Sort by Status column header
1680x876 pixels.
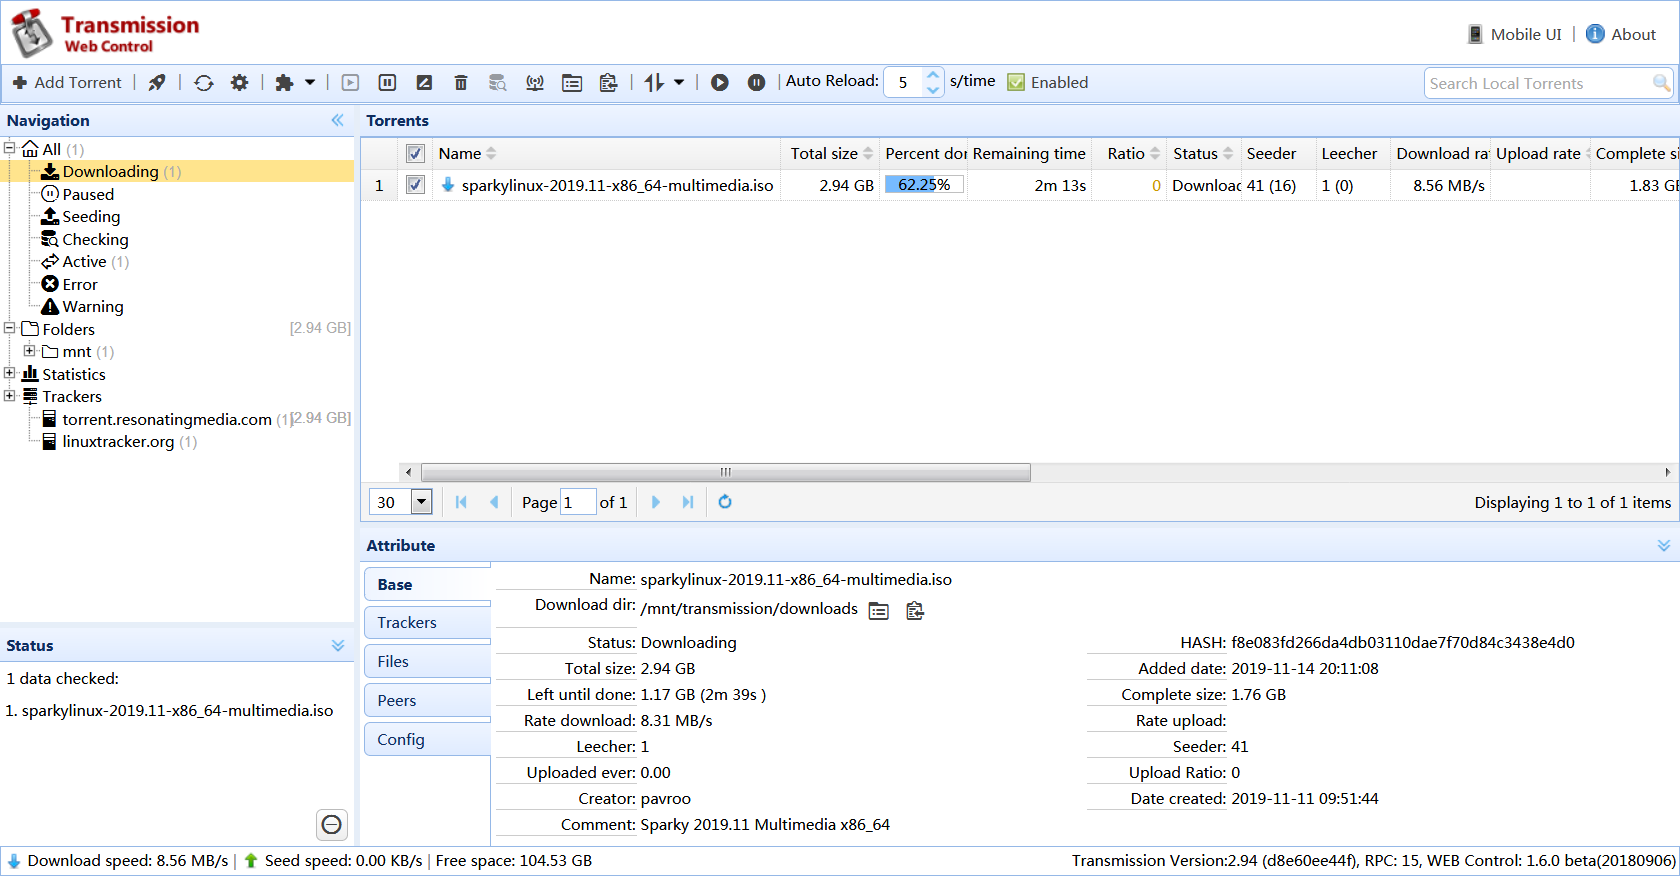click(x=1203, y=153)
